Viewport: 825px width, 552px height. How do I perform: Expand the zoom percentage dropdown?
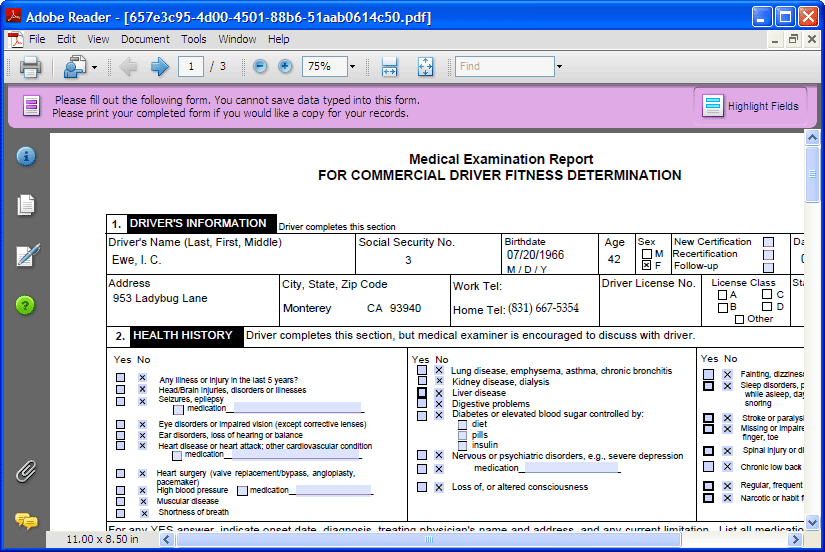click(353, 67)
